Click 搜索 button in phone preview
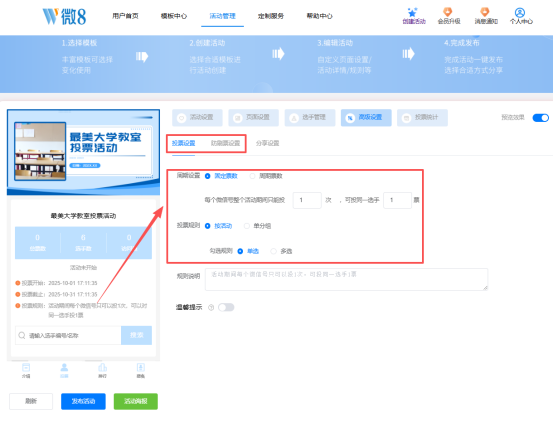The width and height of the screenshot is (553, 421). pyautogui.click(x=136, y=335)
